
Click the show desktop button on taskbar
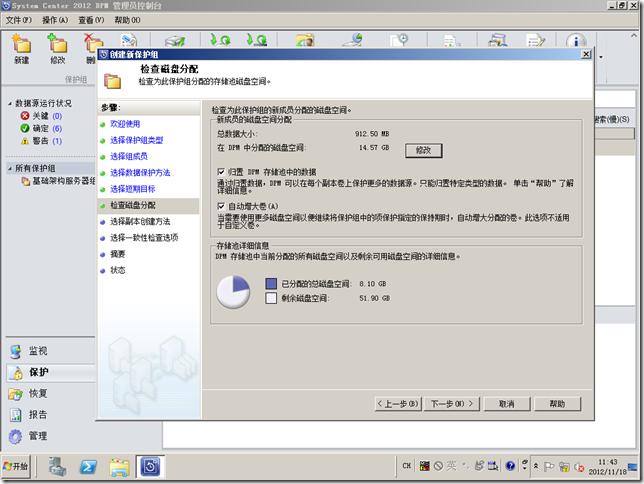point(633,467)
